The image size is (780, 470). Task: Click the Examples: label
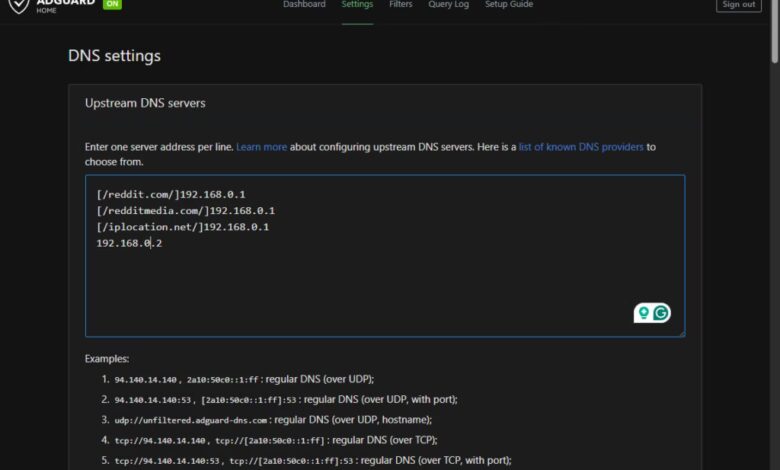coord(107,359)
